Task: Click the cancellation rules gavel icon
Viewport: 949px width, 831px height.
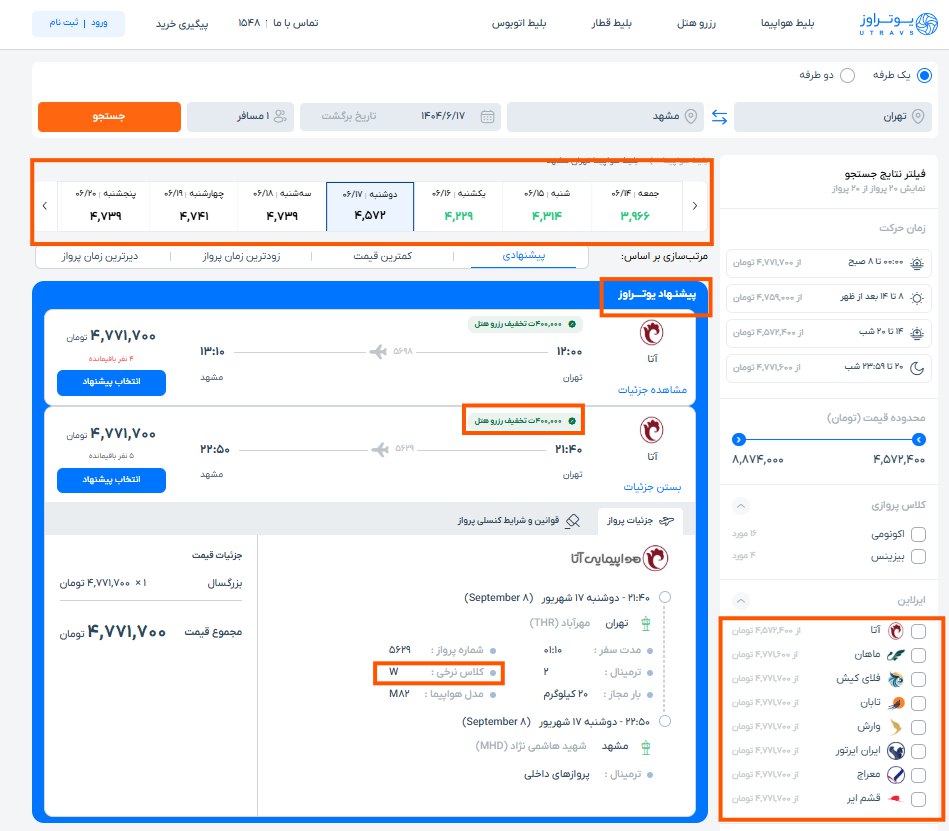Action: tap(573, 521)
